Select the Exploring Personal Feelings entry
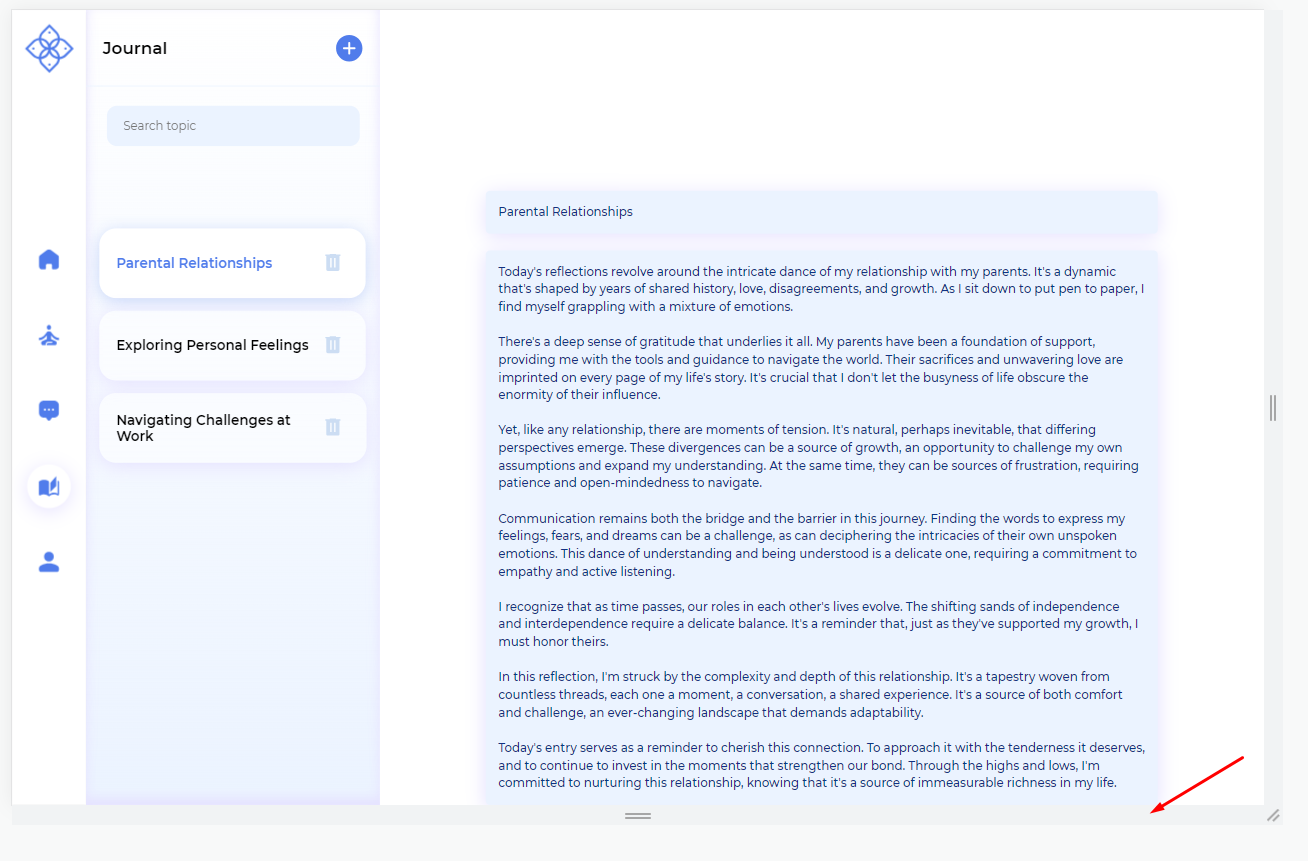1308x861 pixels. point(213,344)
